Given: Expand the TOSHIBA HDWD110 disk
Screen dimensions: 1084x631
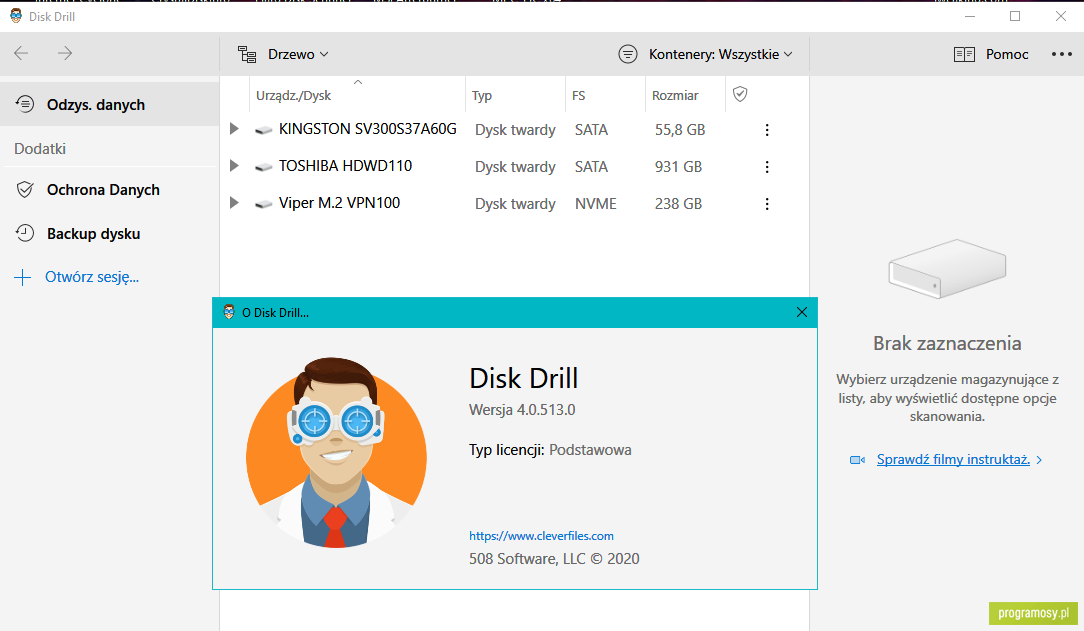Looking at the screenshot, I should pos(234,166).
